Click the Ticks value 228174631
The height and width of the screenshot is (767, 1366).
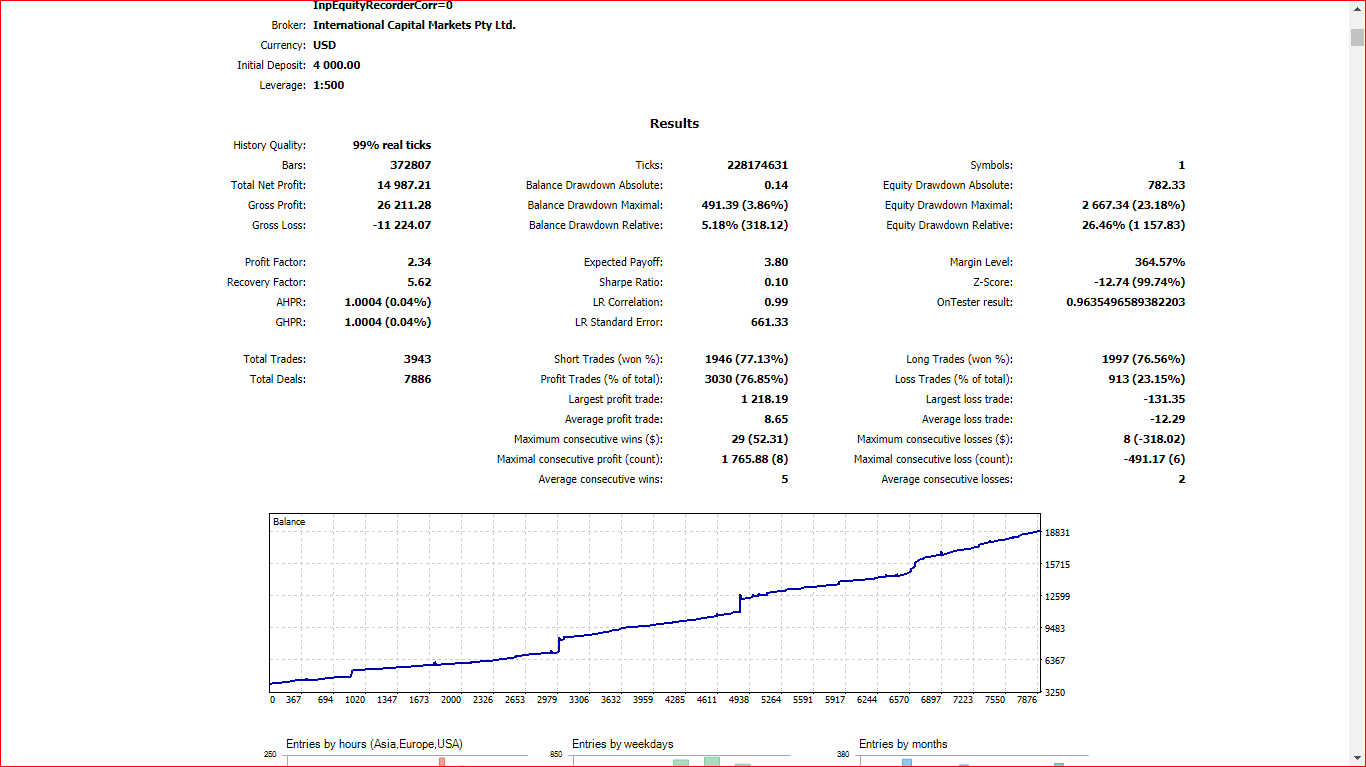pyautogui.click(x=758, y=165)
